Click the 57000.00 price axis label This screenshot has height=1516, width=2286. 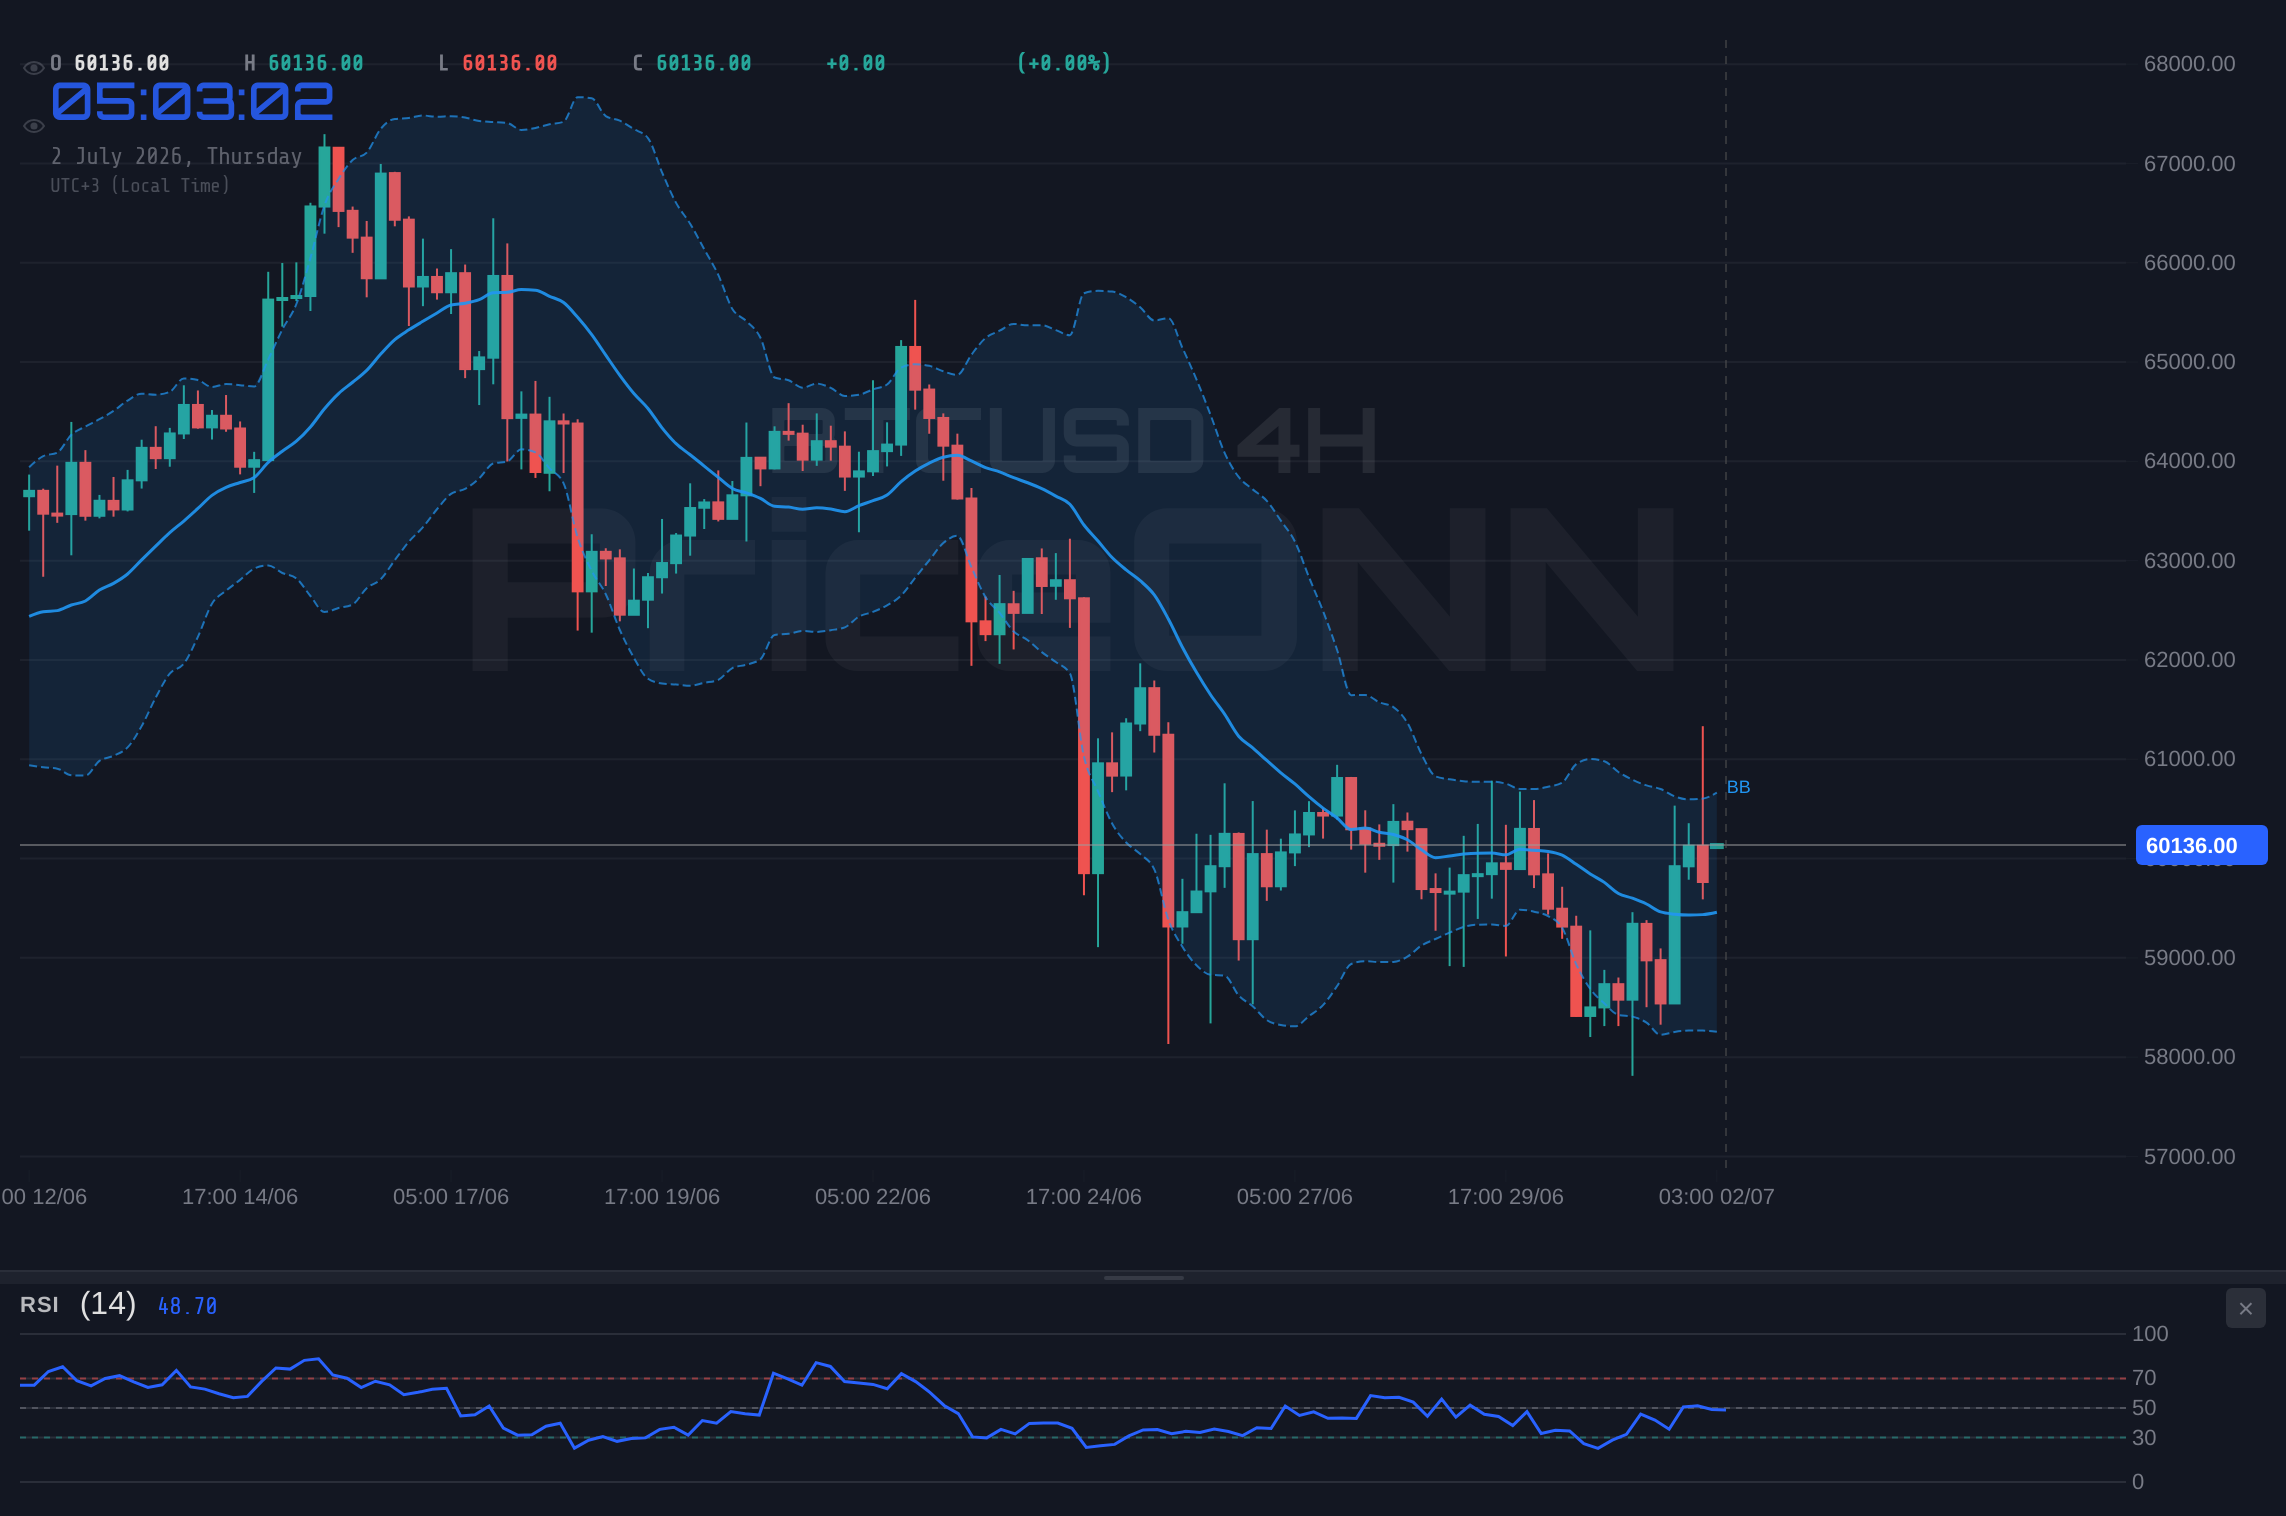2189,1157
